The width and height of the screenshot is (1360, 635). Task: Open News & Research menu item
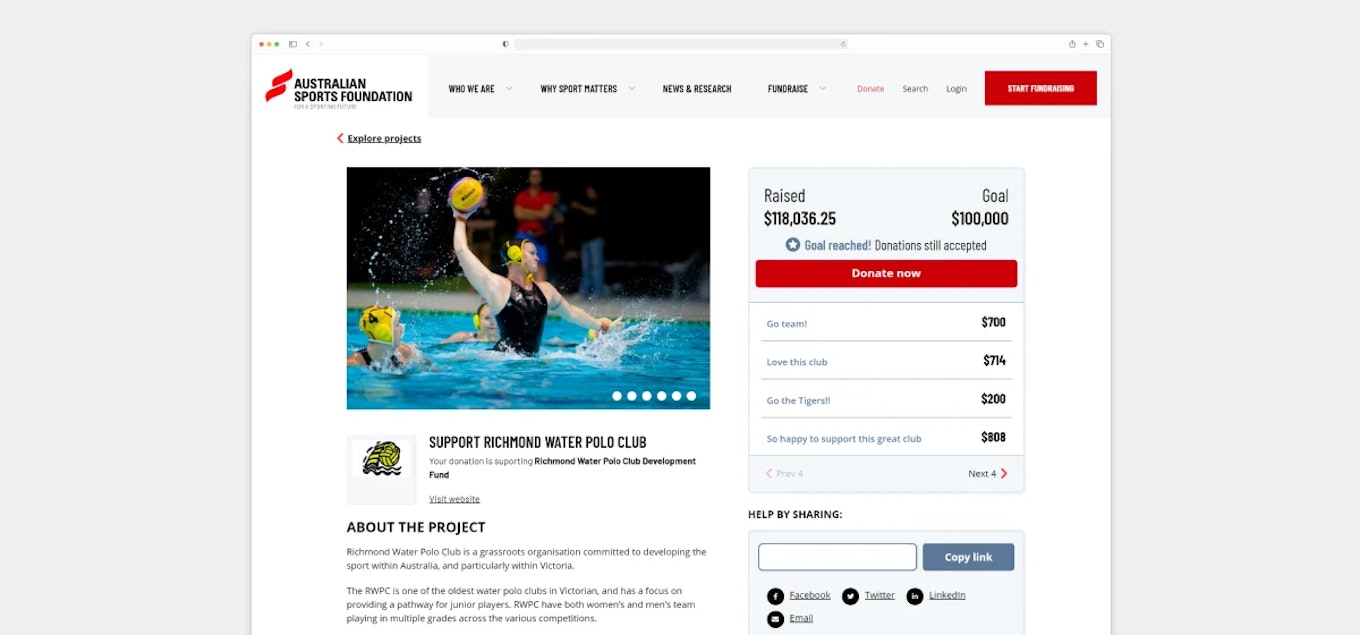697,89
